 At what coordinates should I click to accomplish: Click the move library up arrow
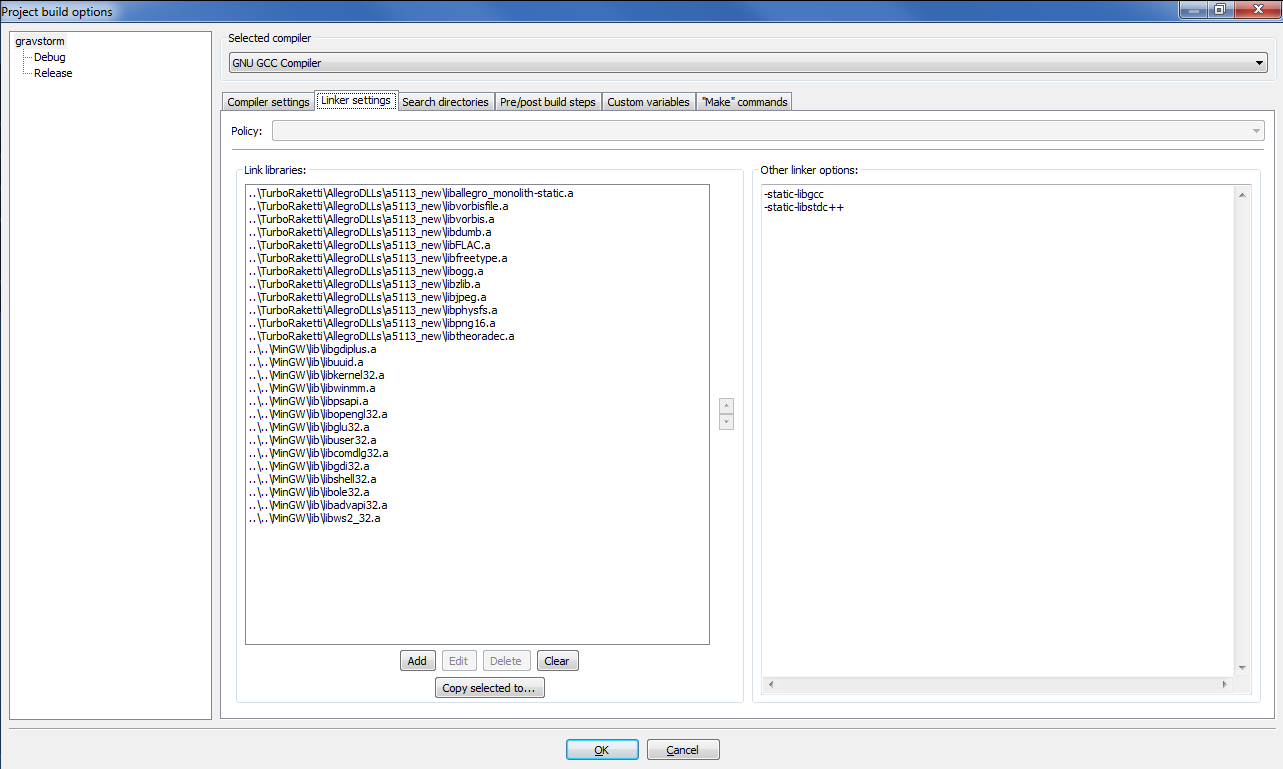tap(726, 405)
